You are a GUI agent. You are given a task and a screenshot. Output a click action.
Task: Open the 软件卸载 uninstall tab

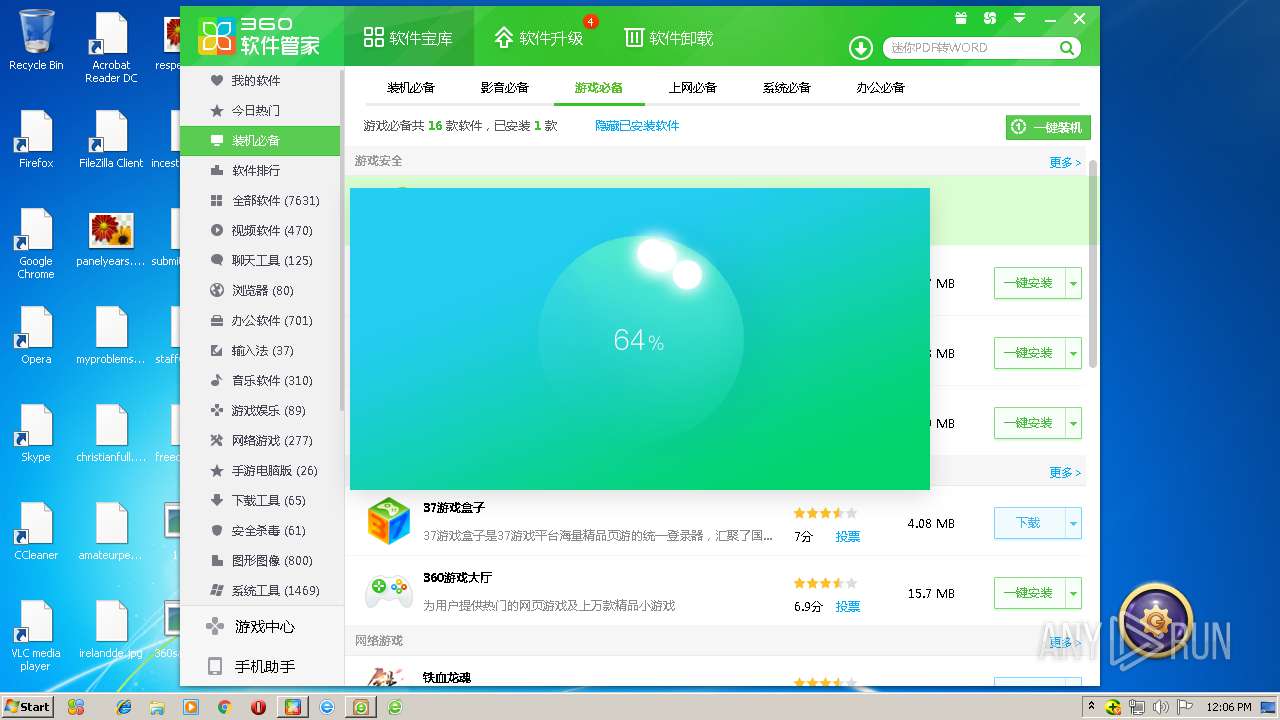click(668, 38)
